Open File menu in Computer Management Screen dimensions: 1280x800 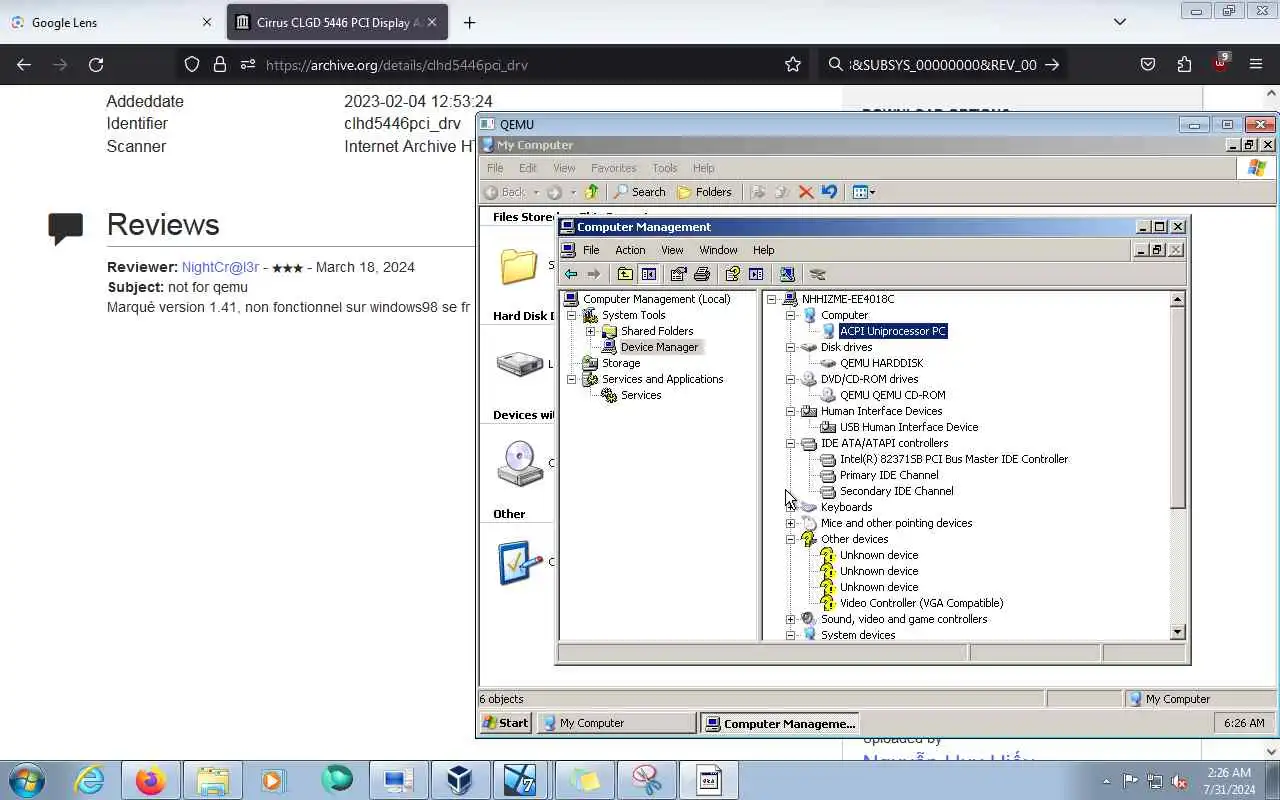pyautogui.click(x=591, y=250)
